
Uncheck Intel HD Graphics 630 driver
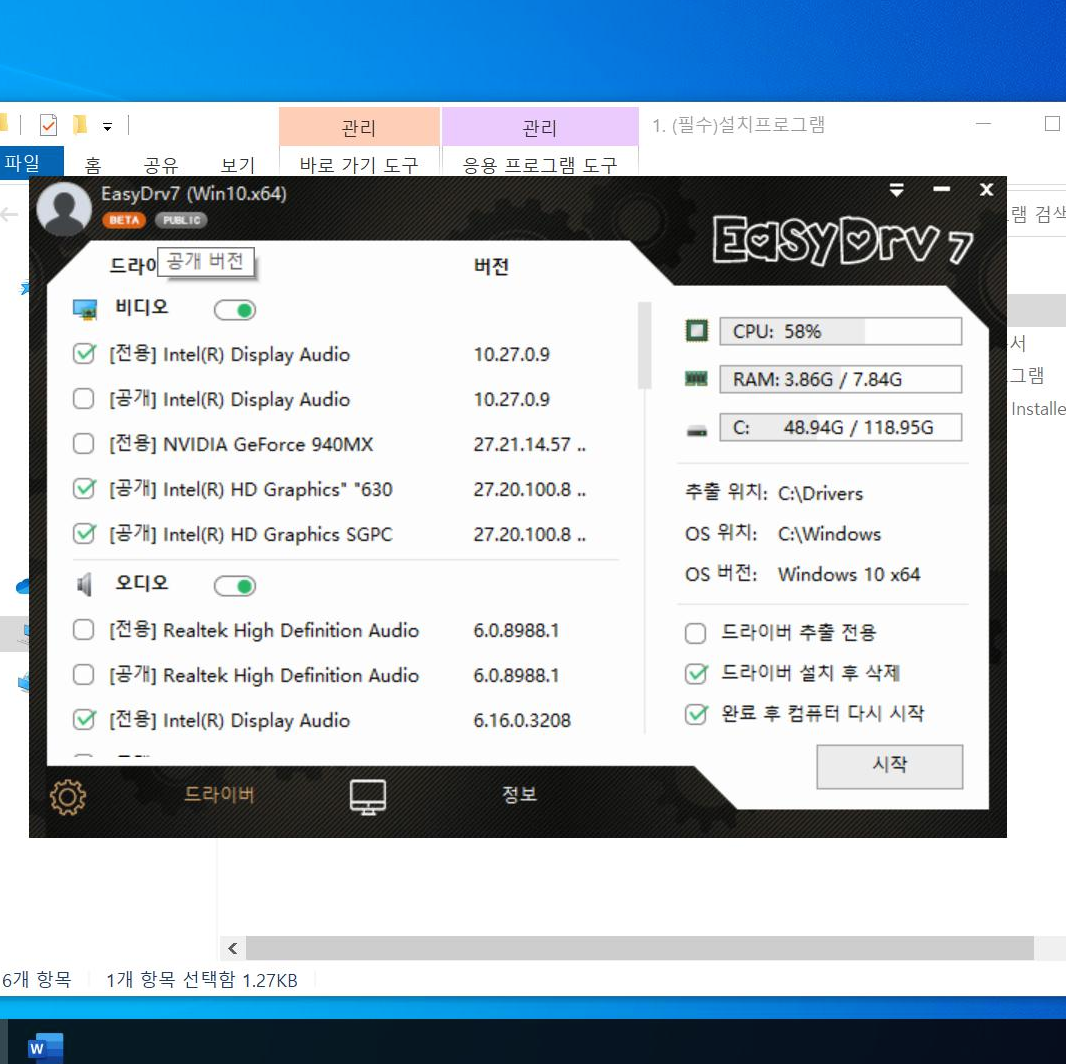pyautogui.click(x=84, y=489)
